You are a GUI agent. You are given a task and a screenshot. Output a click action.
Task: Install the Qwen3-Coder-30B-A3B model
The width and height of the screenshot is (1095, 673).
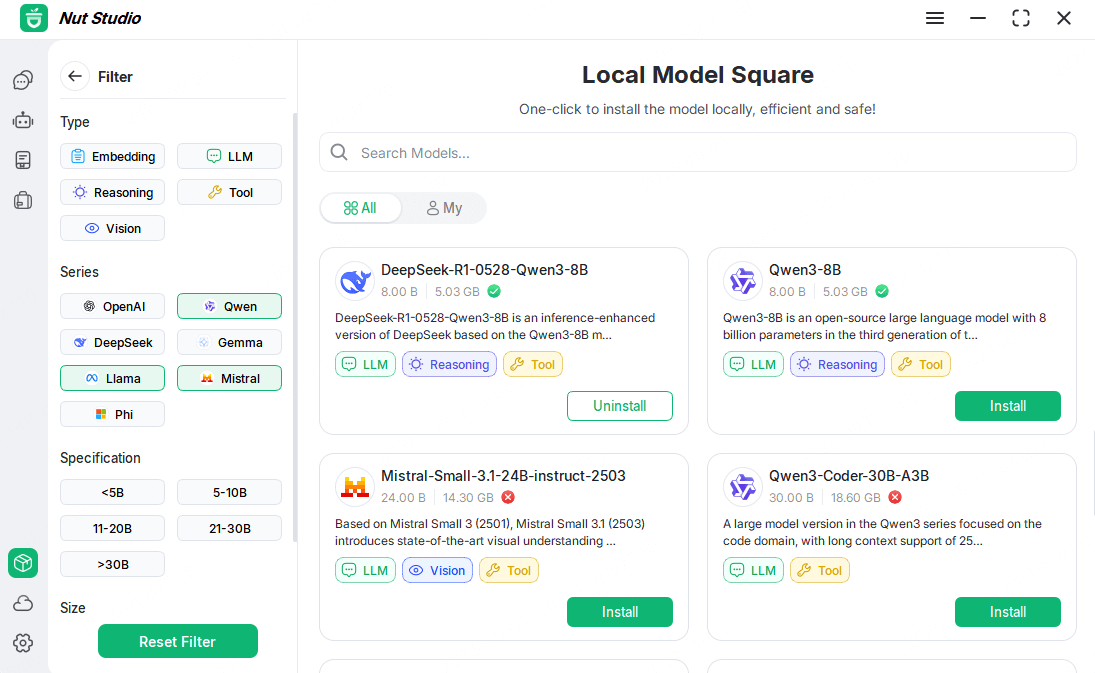tap(1008, 612)
